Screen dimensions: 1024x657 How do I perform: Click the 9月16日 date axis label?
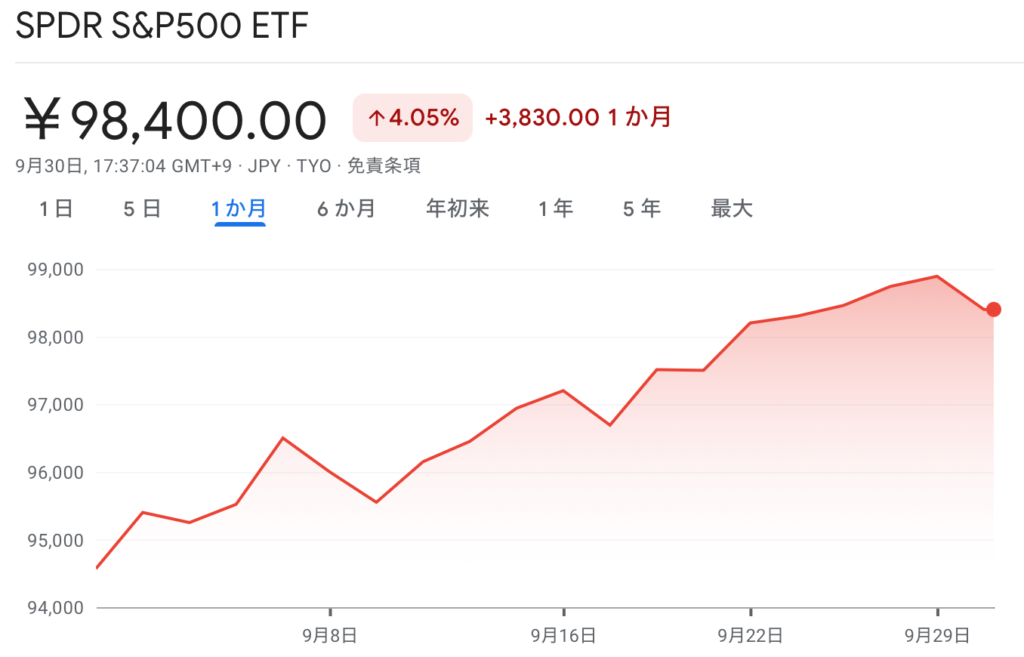tap(564, 634)
